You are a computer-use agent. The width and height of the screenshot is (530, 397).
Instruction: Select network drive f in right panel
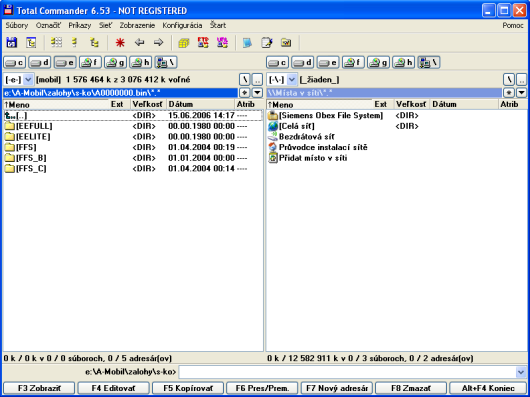(x=353, y=63)
